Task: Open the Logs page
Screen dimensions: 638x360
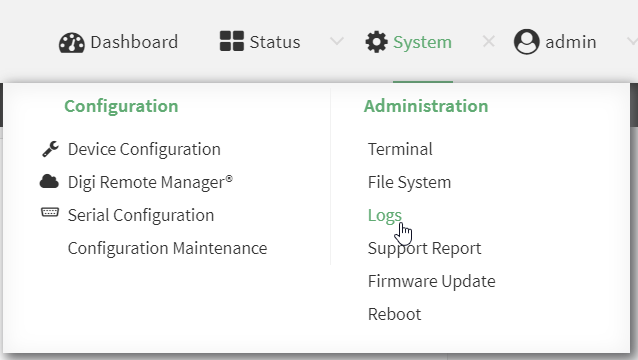Action: point(385,216)
